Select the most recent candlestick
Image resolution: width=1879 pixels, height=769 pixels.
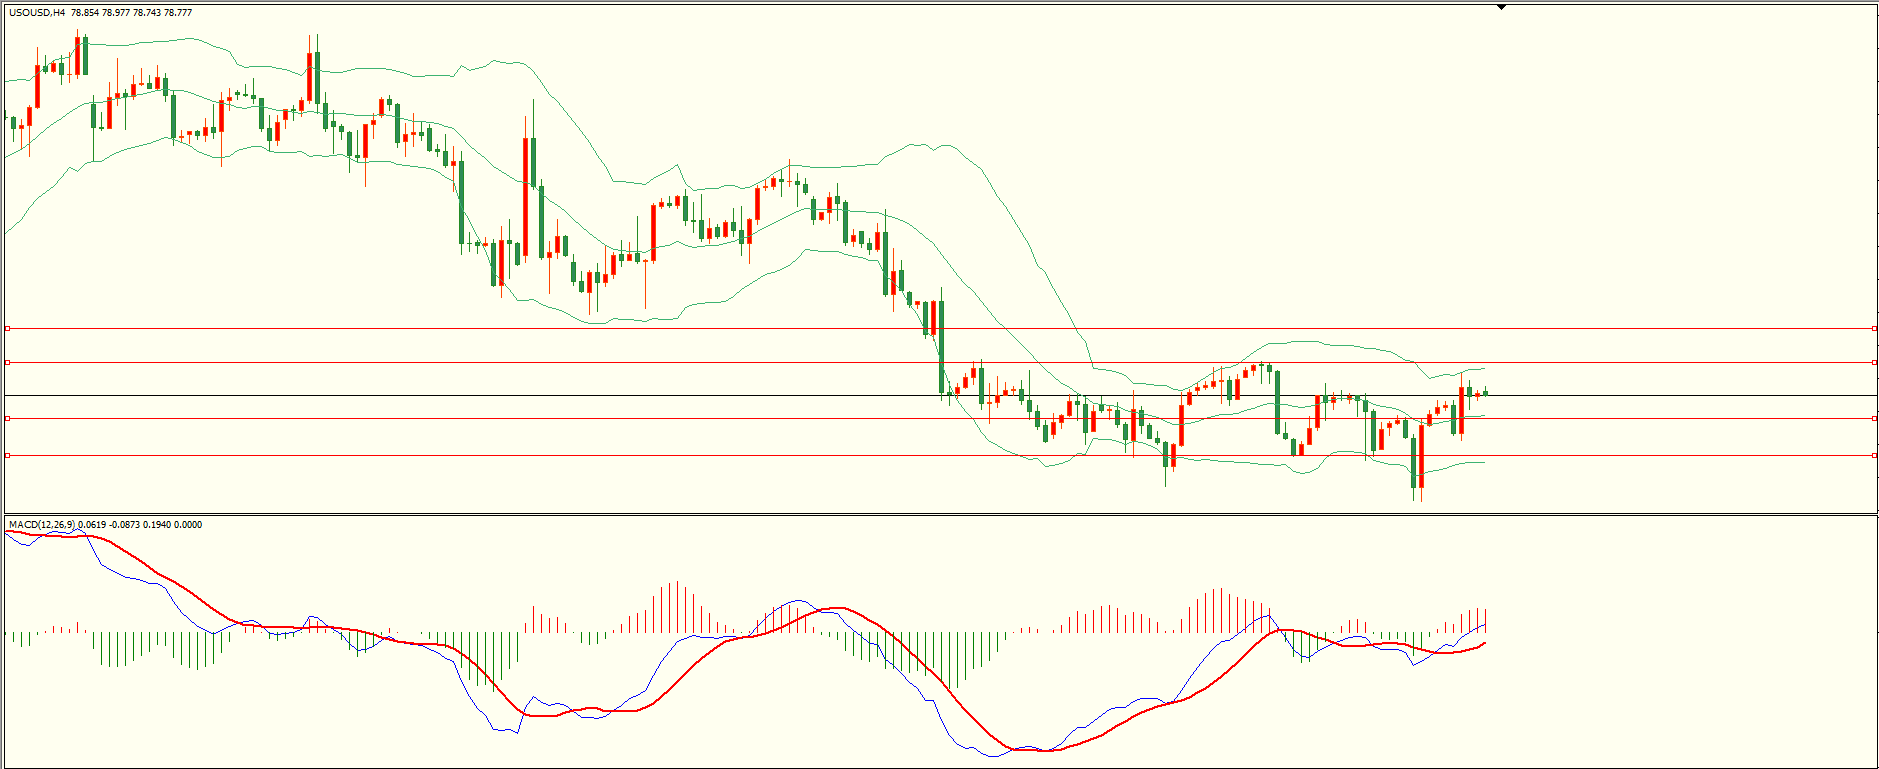pos(1486,393)
